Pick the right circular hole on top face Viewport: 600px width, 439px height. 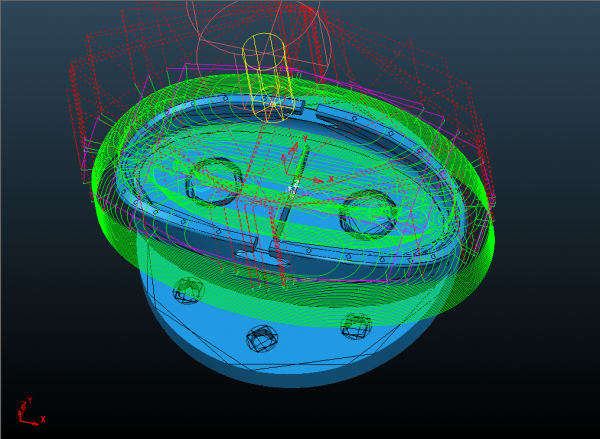(368, 214)
